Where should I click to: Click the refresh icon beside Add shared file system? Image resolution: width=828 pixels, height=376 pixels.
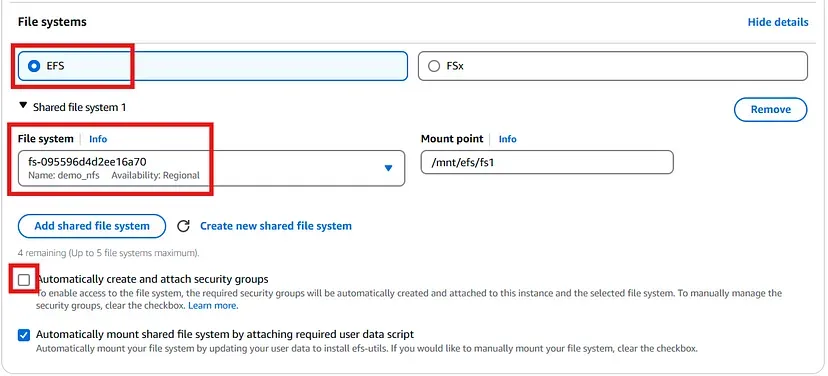183,226
